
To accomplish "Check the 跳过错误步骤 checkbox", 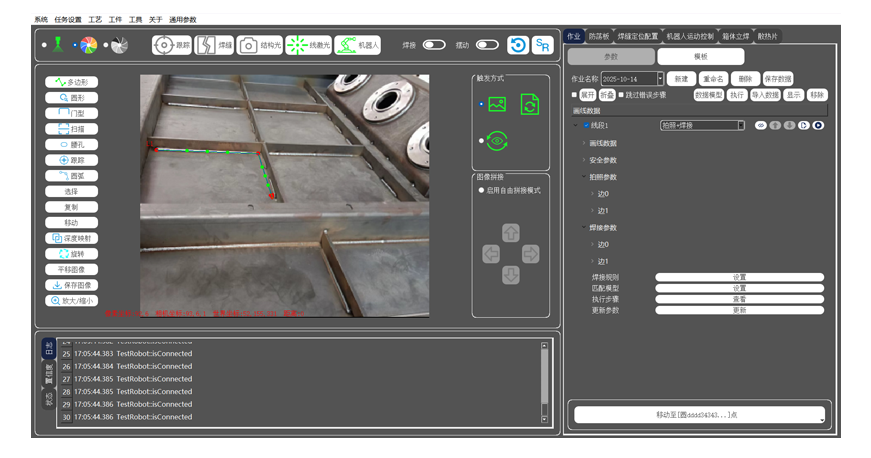I will [621, 95].
